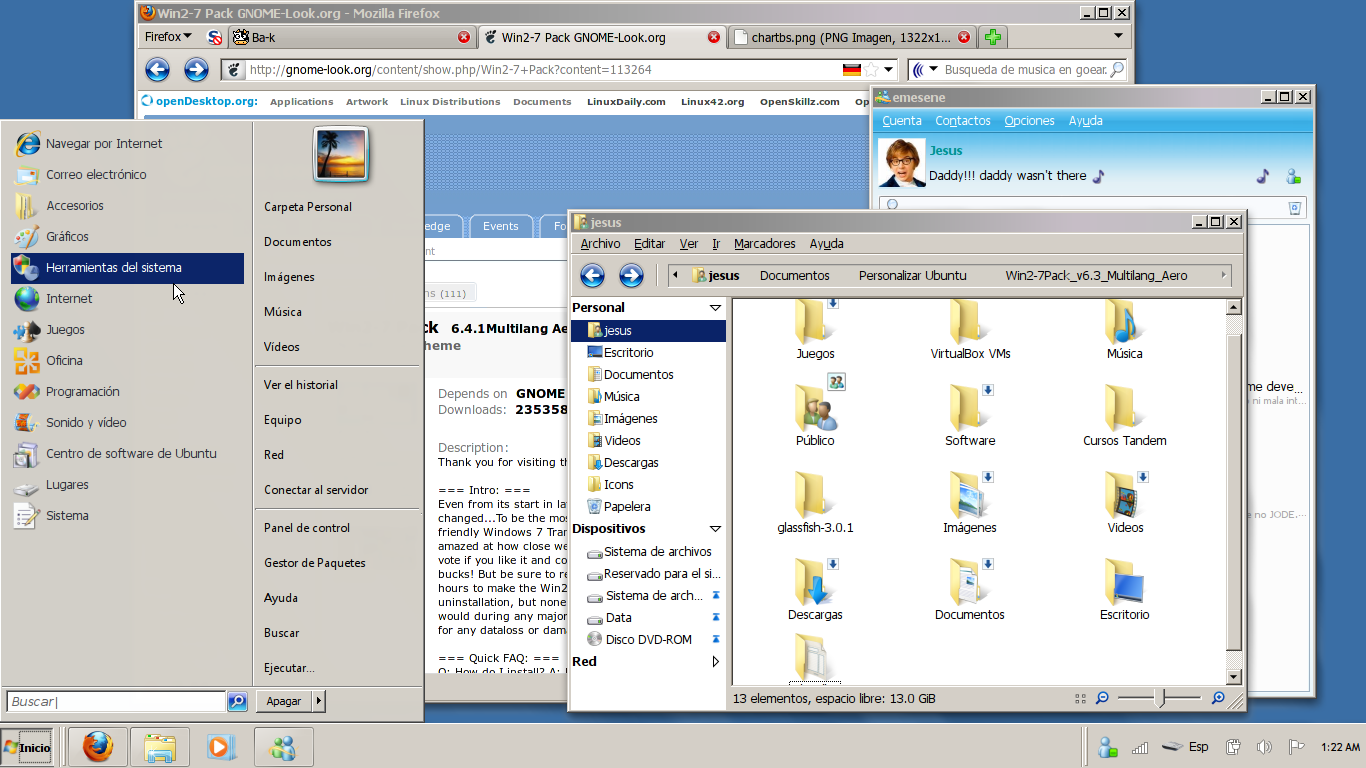Viewport: 1366px width, 768px height.
Task: Open Contactos menu in emesene
Action: coord(963,121)
